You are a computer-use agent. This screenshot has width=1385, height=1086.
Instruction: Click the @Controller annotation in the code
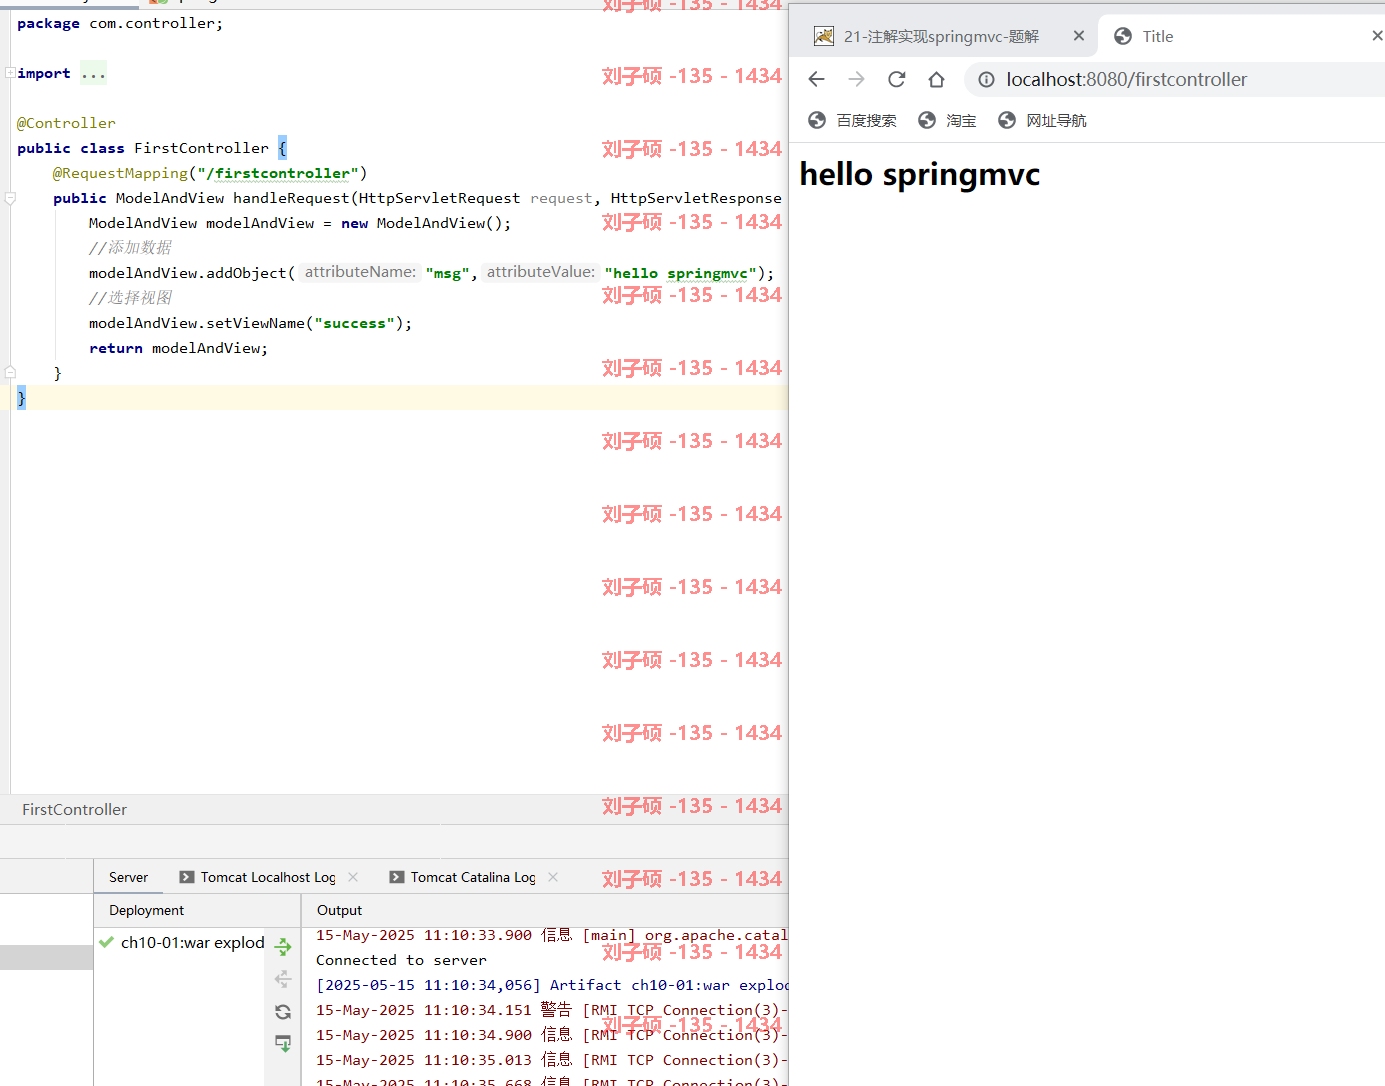tap(66, 123)
